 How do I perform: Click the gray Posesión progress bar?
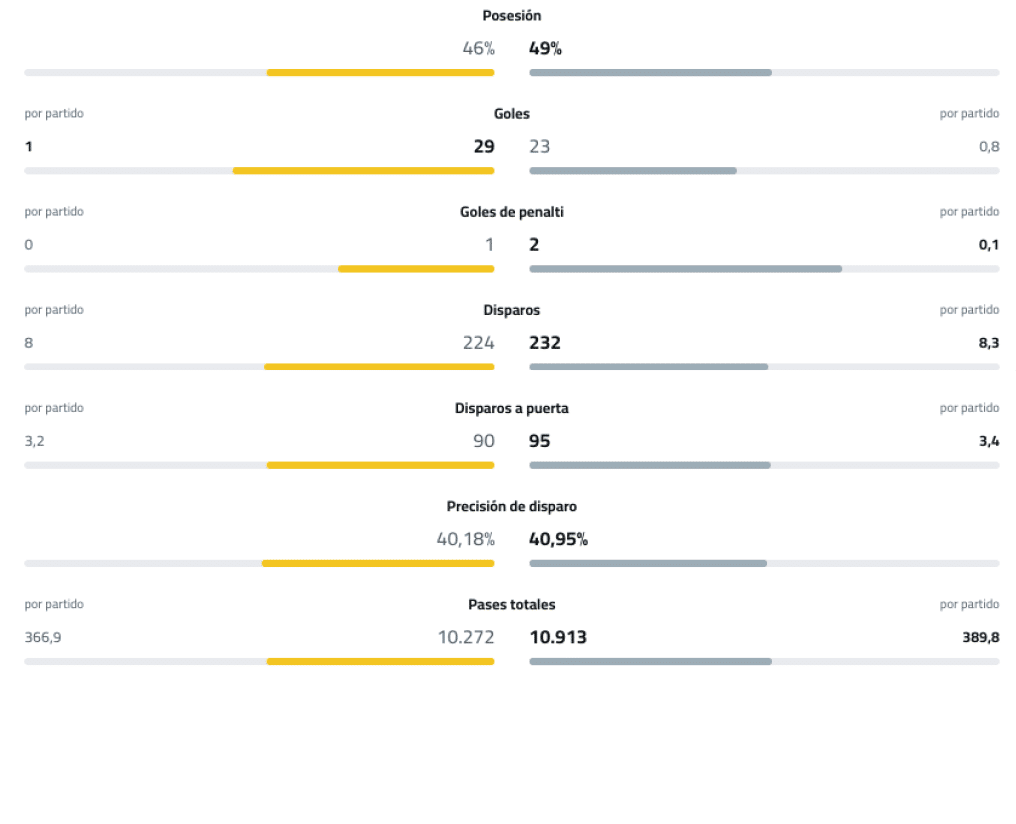[650, 73]
